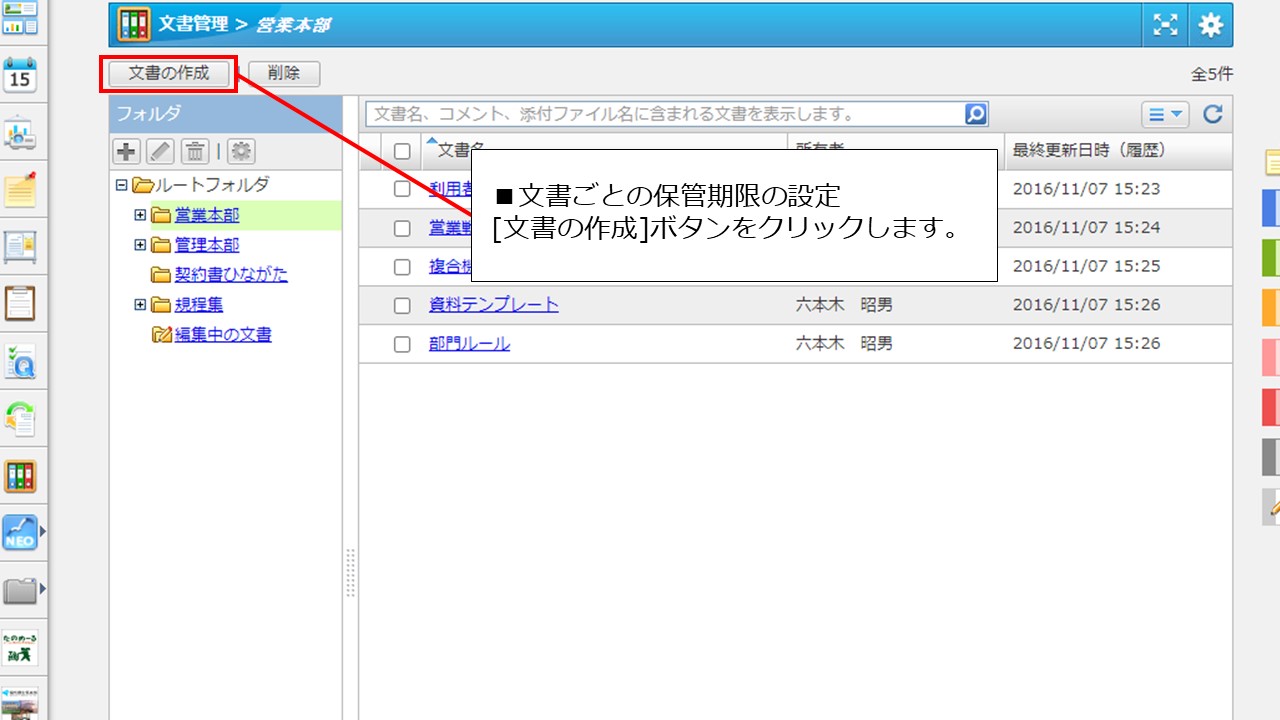This screenshot has width=1280, height=720.
Task: Check the select-all checkbox in header
Action: point(404,150)
